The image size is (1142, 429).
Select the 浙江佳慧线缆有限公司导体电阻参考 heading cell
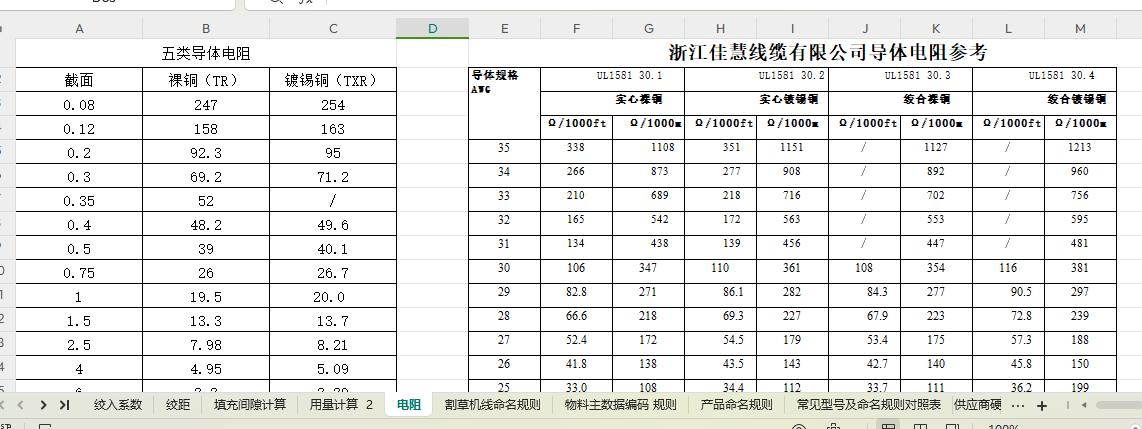pos(827,53)
